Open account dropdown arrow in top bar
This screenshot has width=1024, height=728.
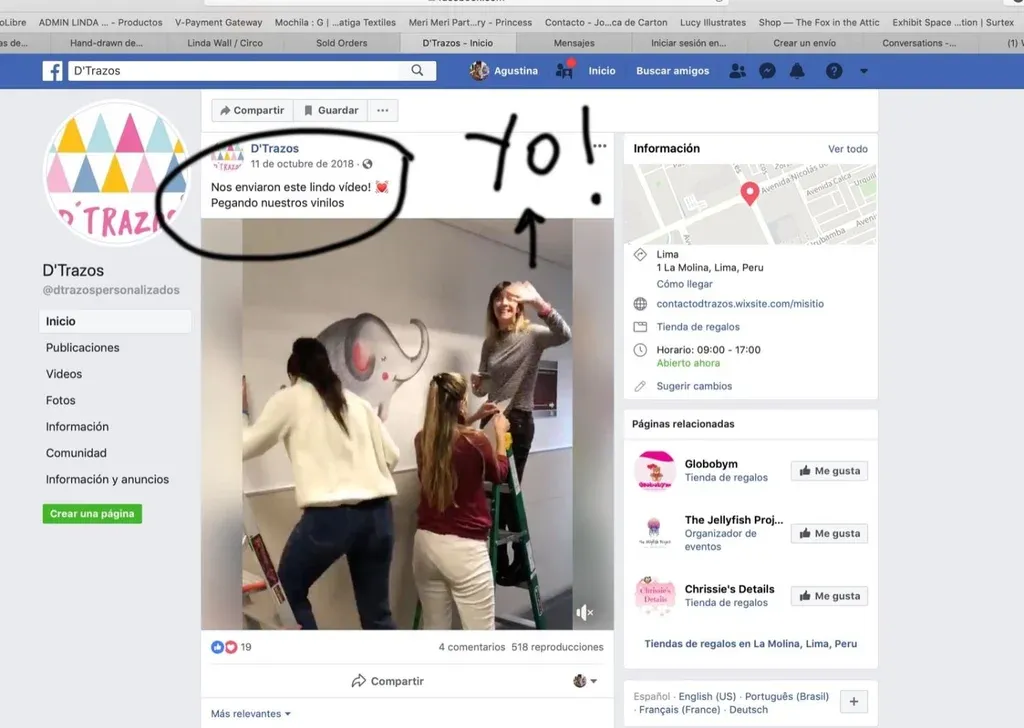coord(864,71)
